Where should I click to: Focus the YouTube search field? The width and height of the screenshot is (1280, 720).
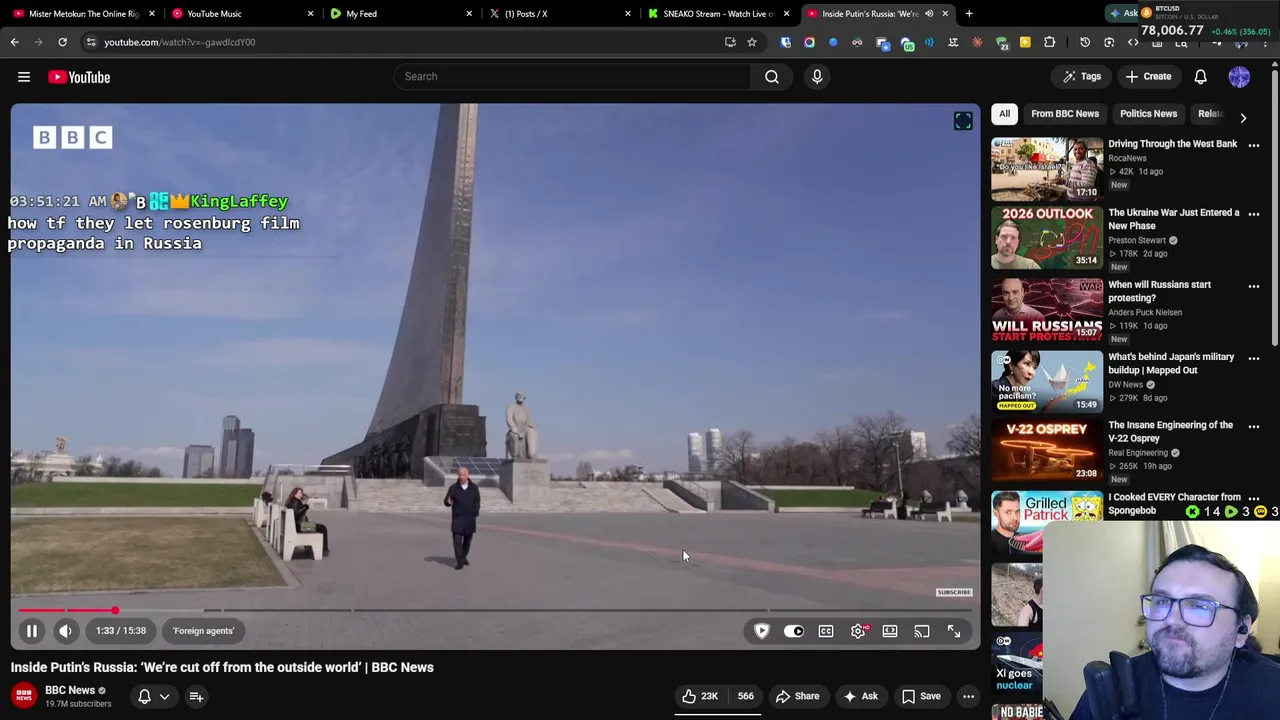click(x=572, y=76)
